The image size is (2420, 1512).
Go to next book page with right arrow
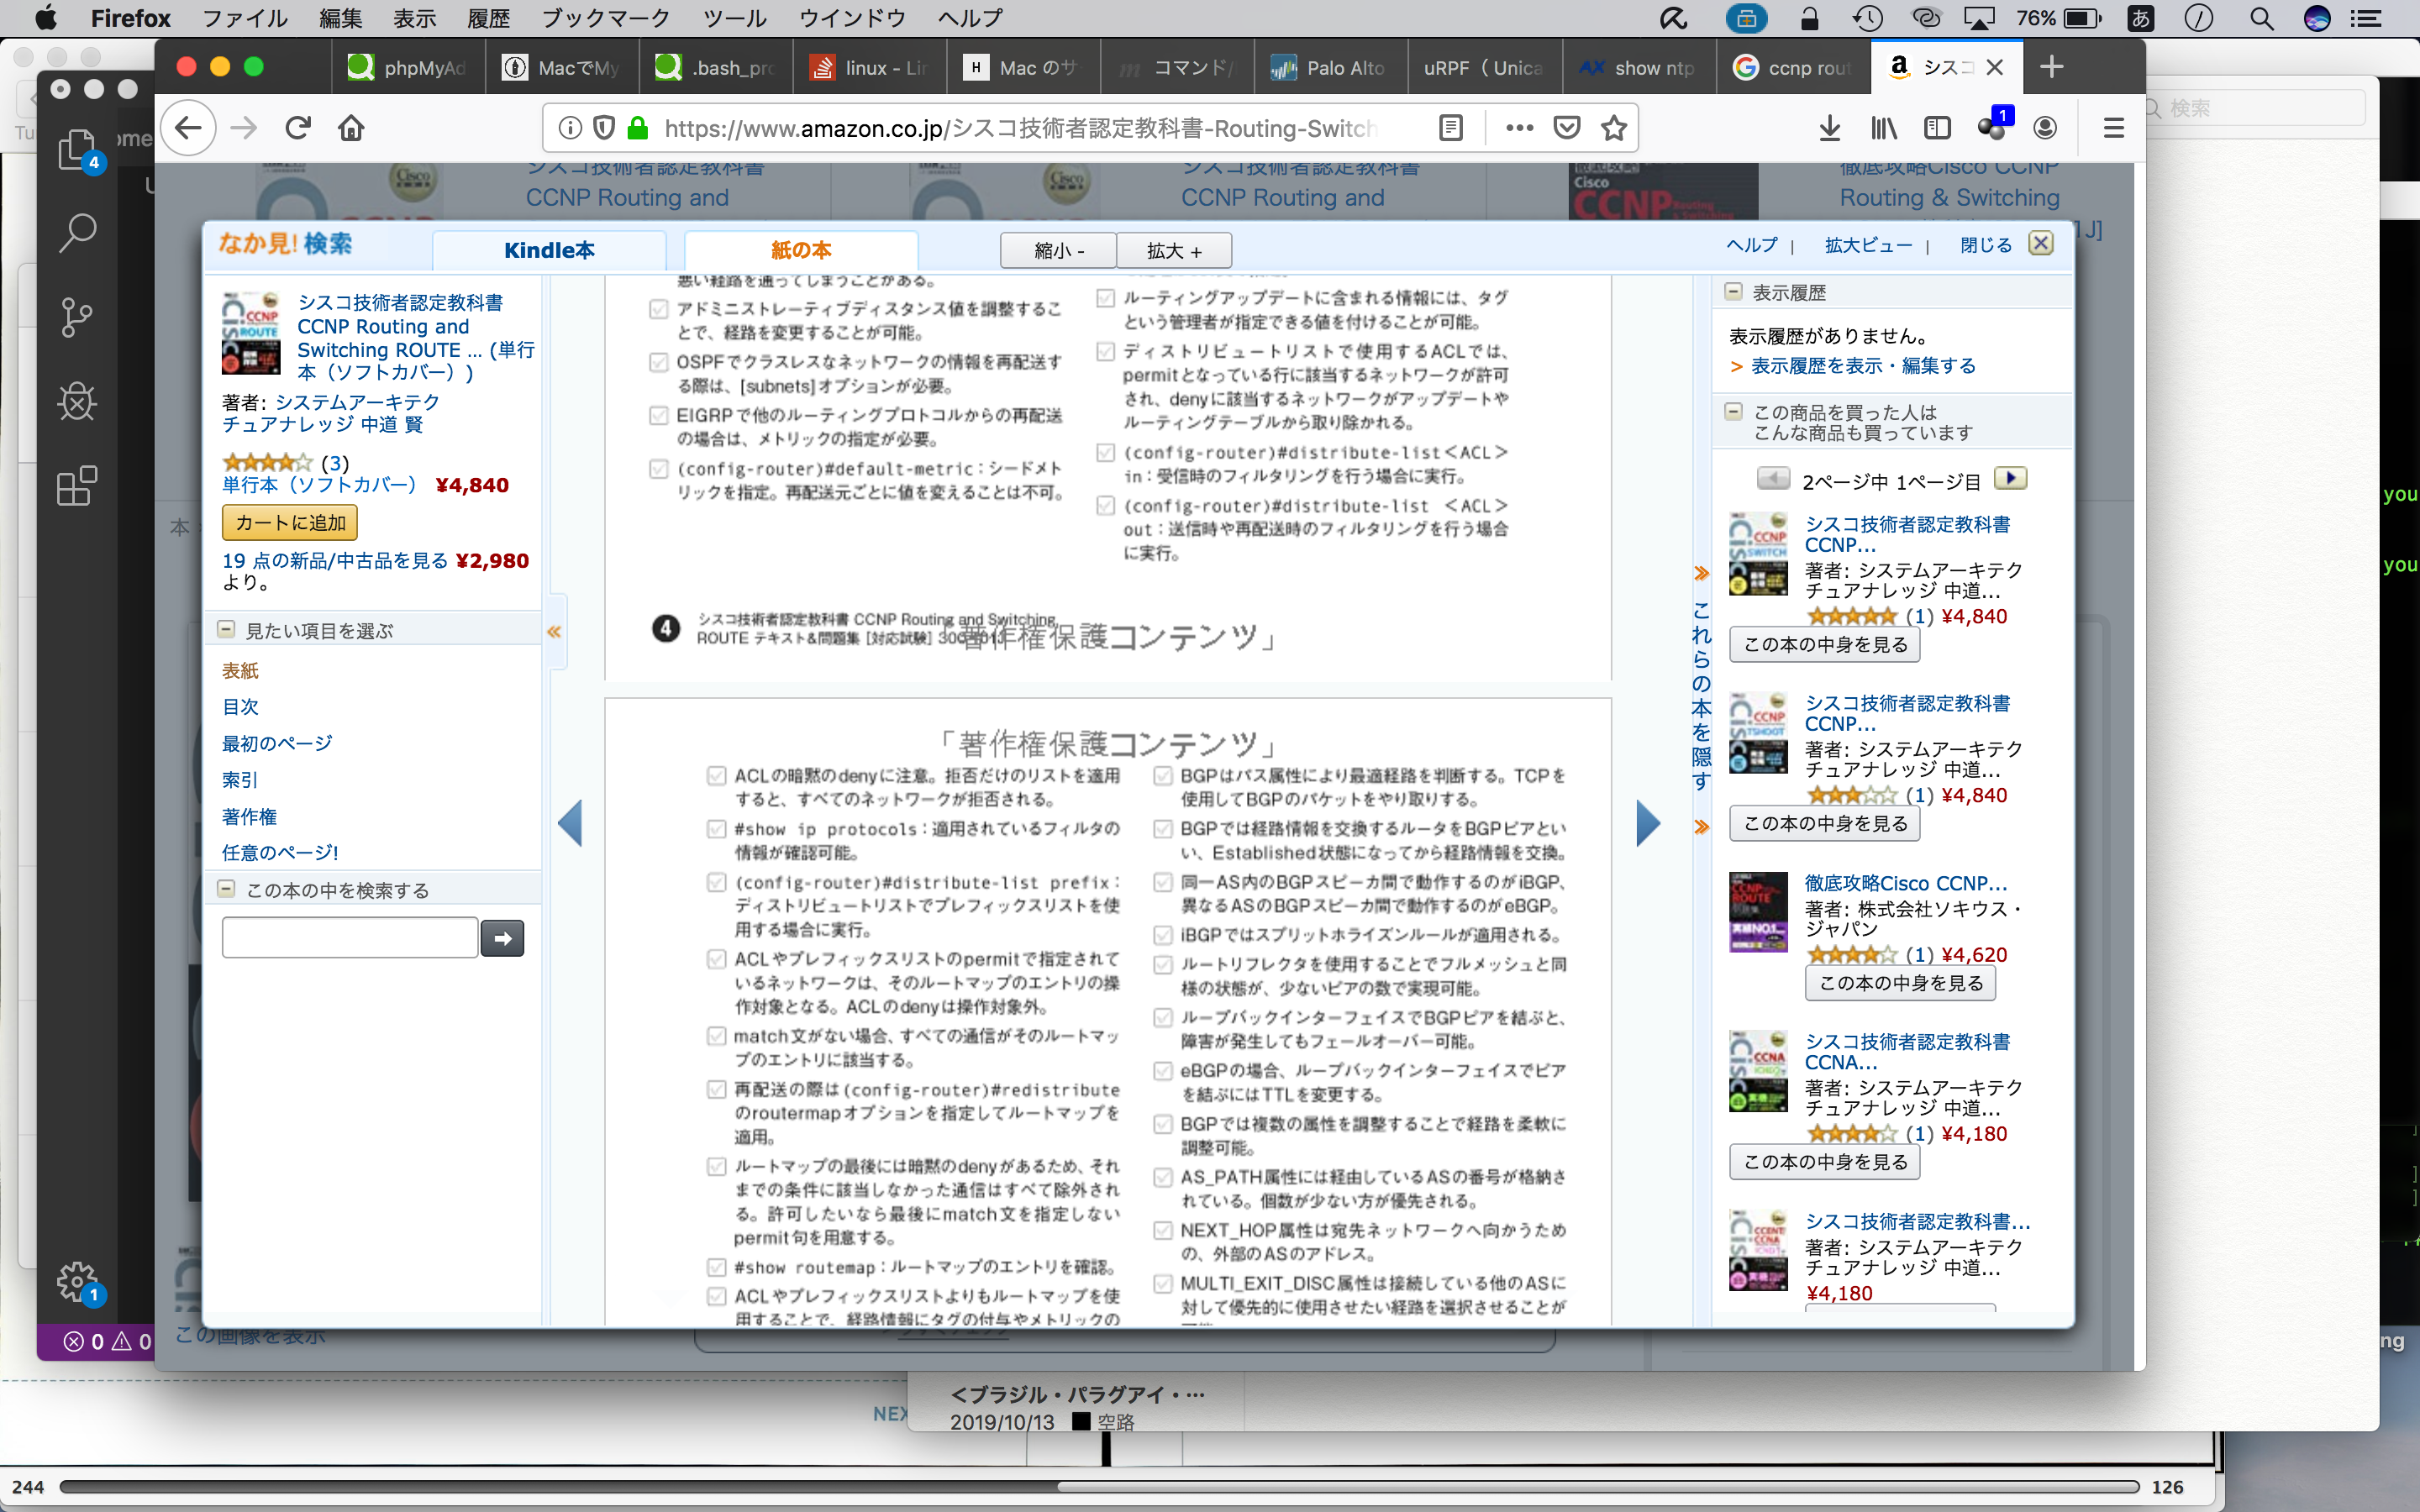click(1648, 823)
